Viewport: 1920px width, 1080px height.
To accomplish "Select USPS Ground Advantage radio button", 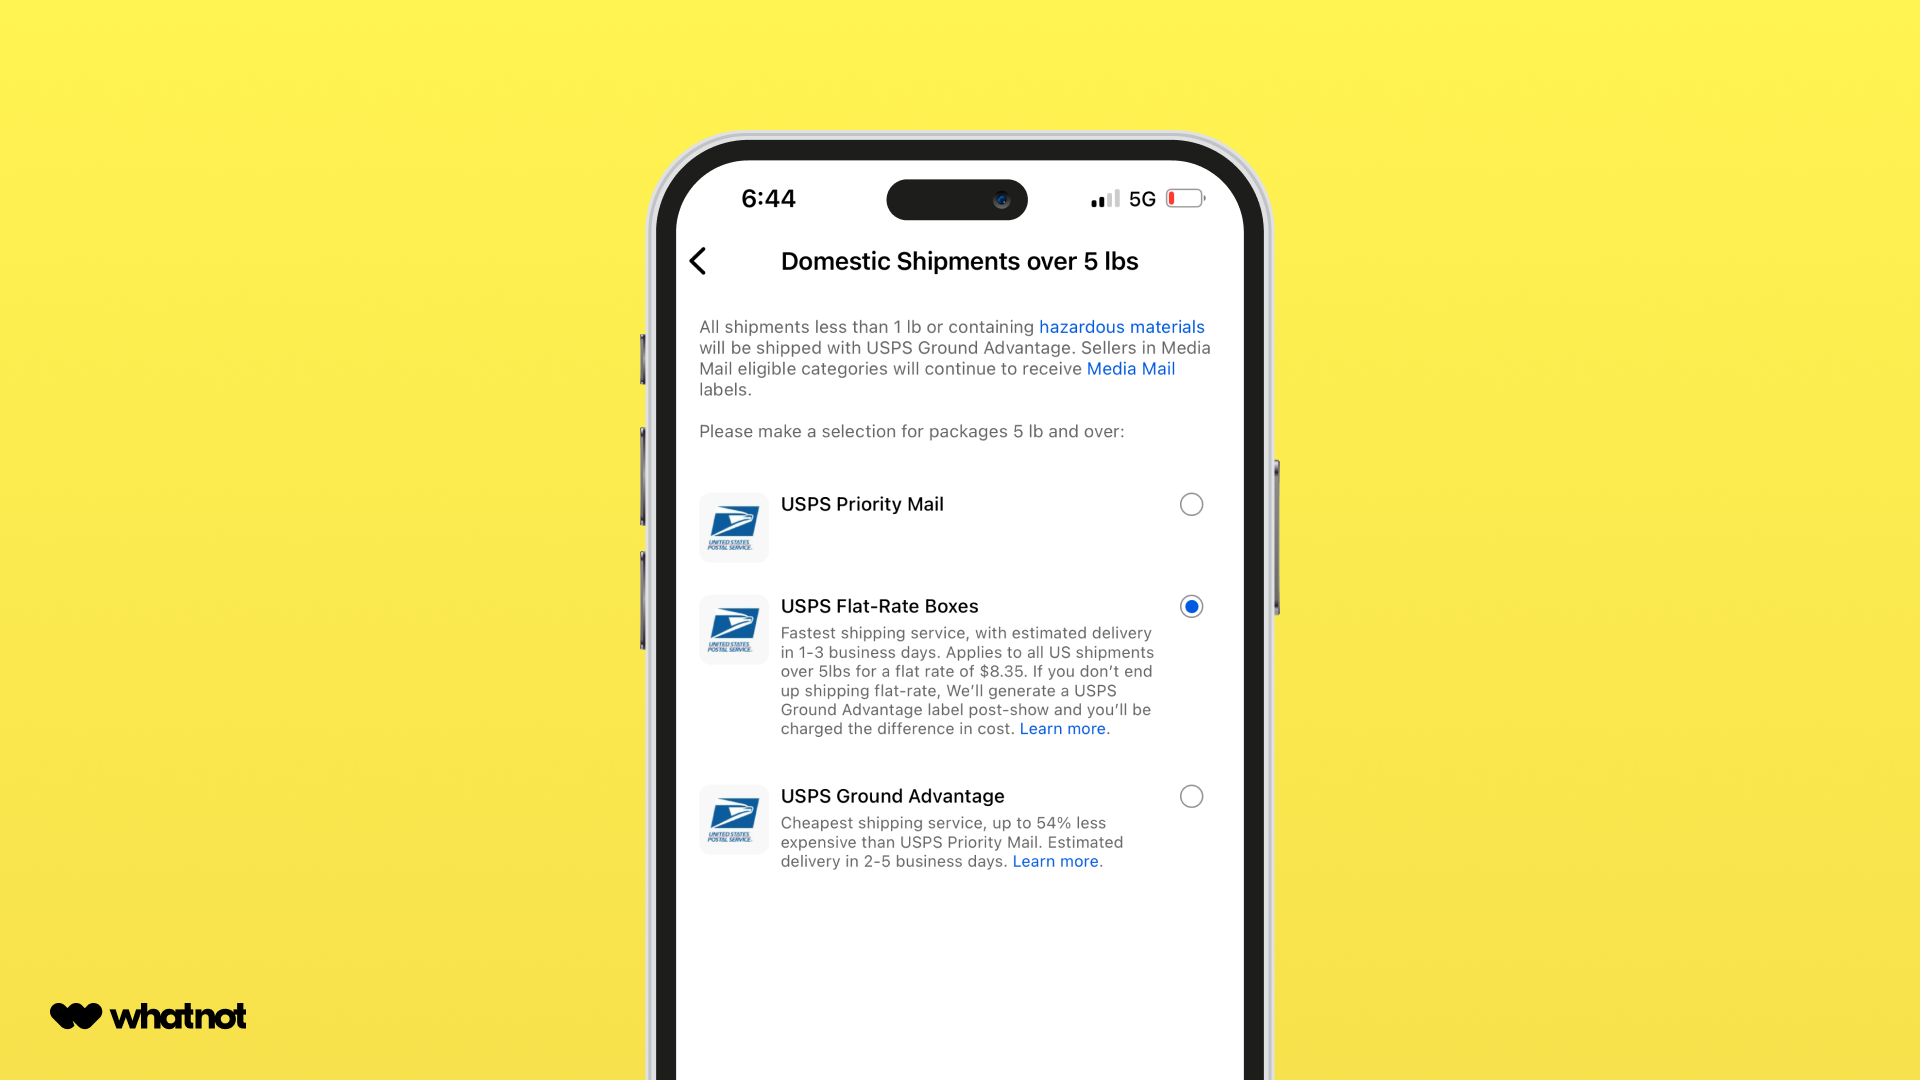I will pos(1189,796).
